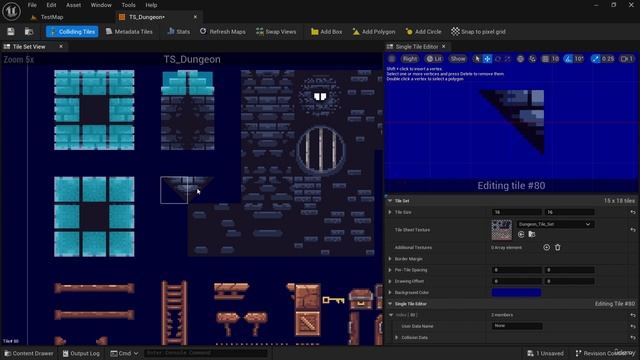Open rotation snap 10° dropdown
640x360 pixels.
click(x=579, y=59)
